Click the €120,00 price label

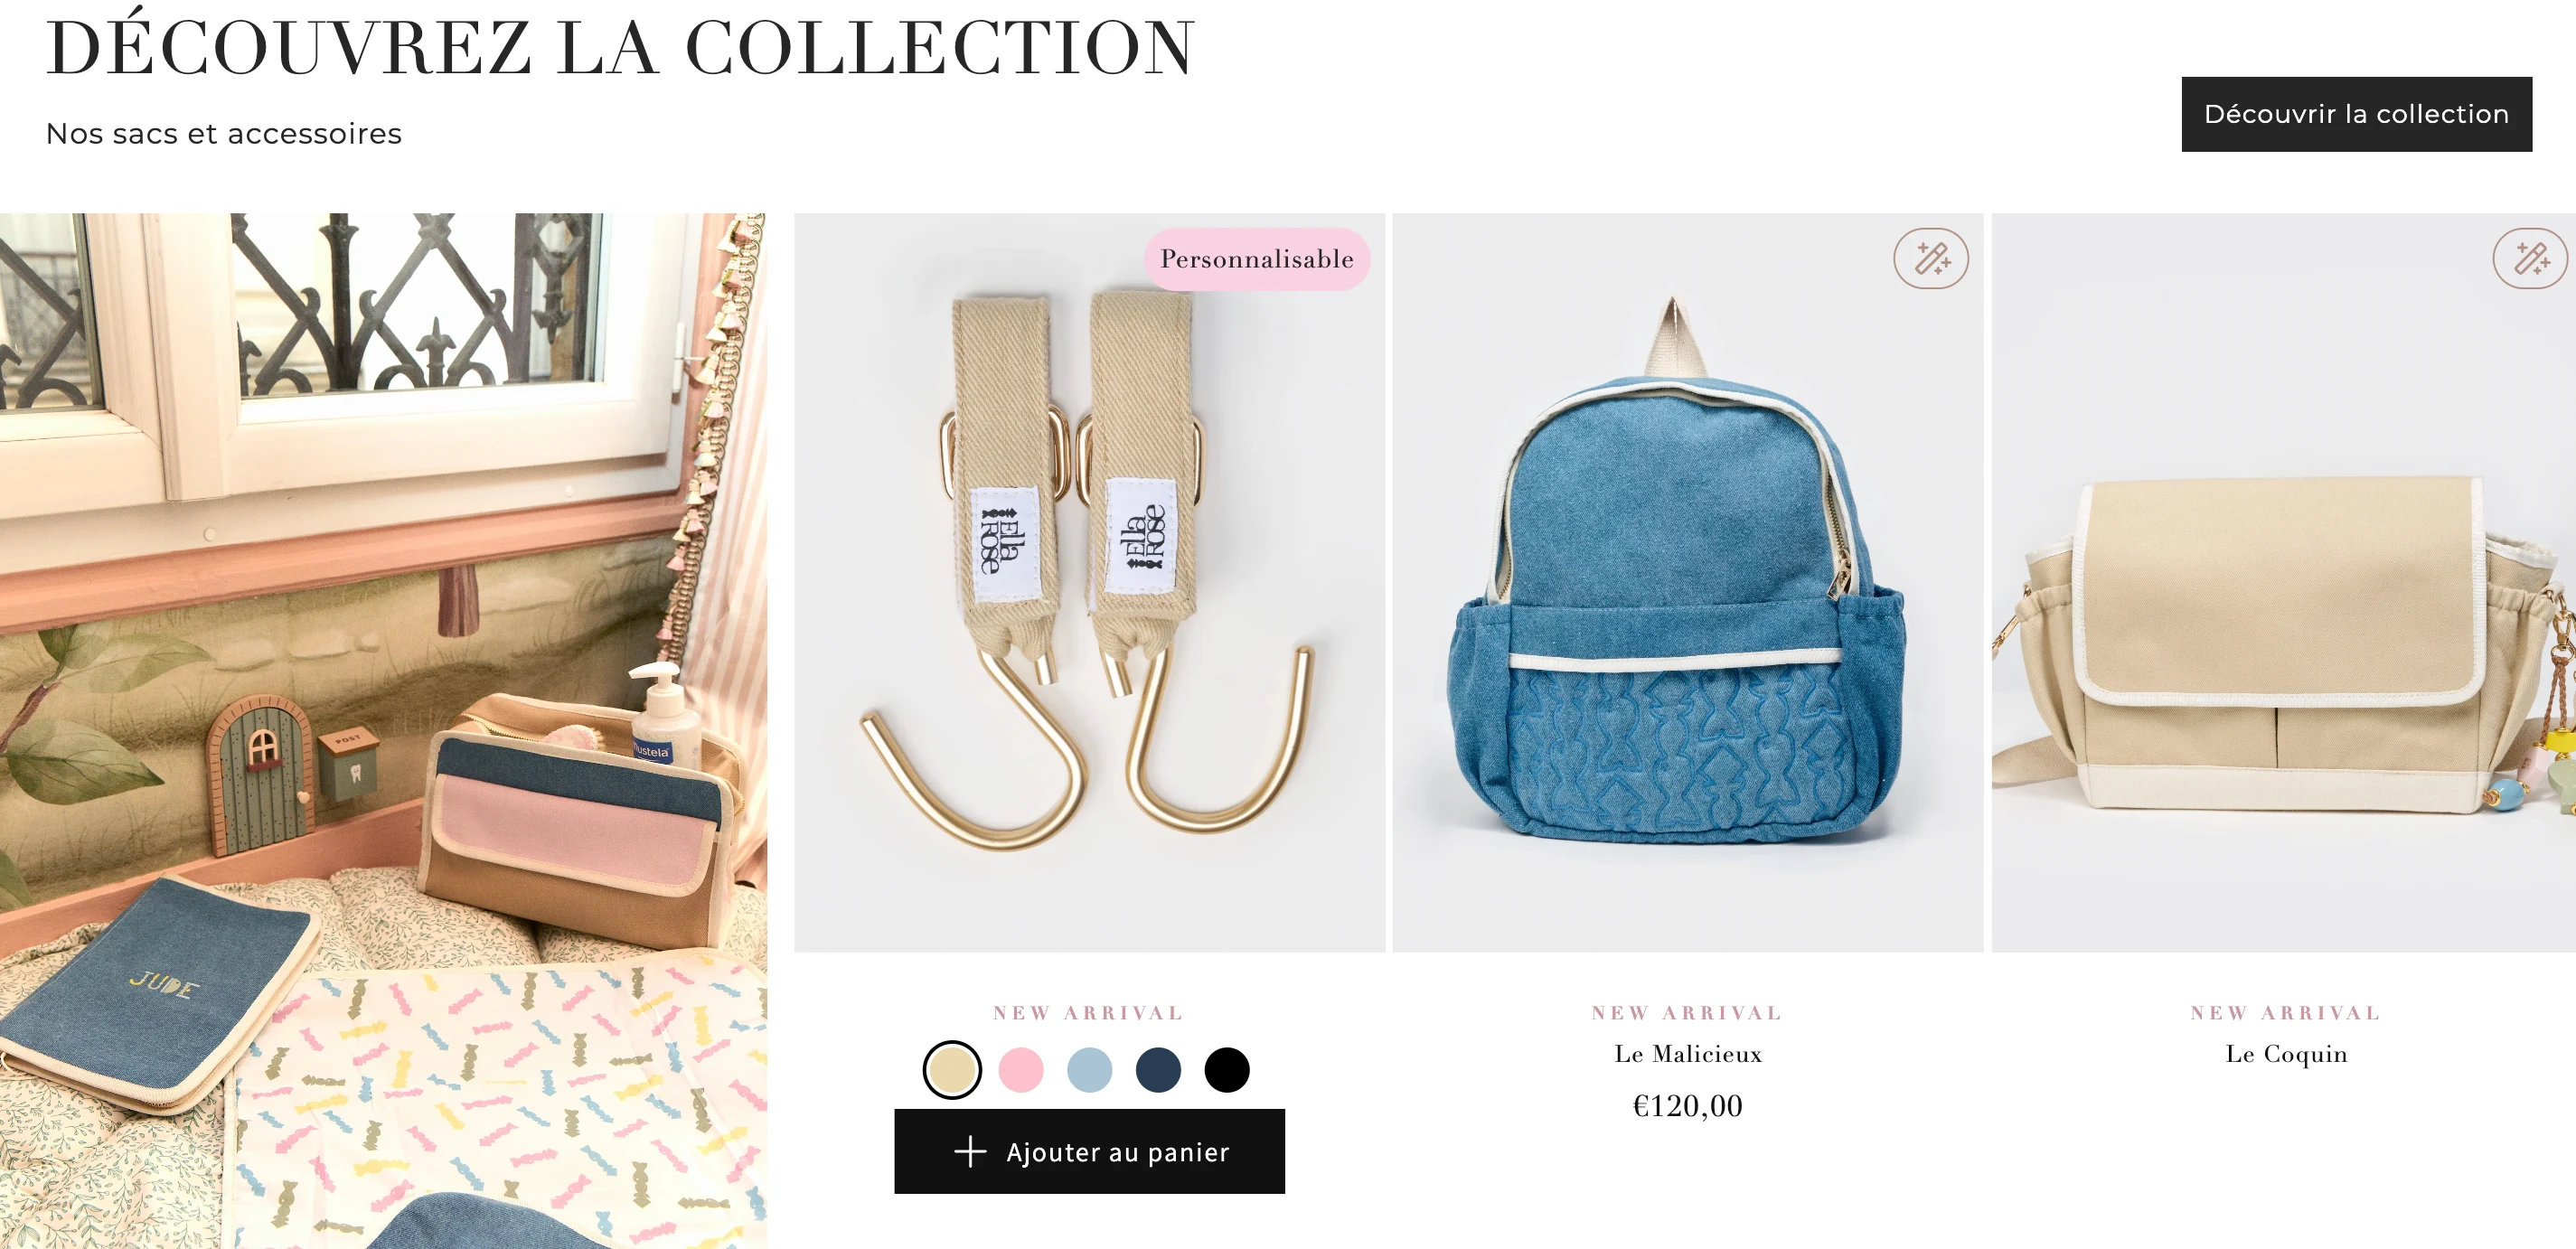(1688, 1106)
